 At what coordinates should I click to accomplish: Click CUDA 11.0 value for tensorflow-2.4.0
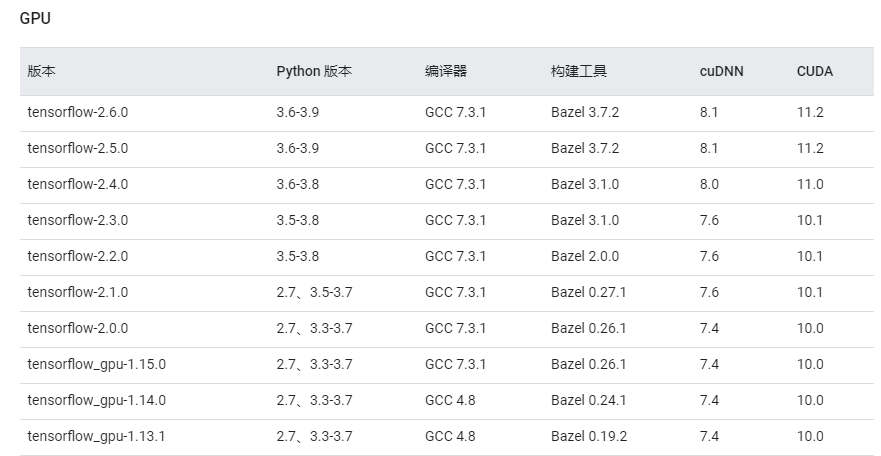pyautogui.click(x=810, y=184)
